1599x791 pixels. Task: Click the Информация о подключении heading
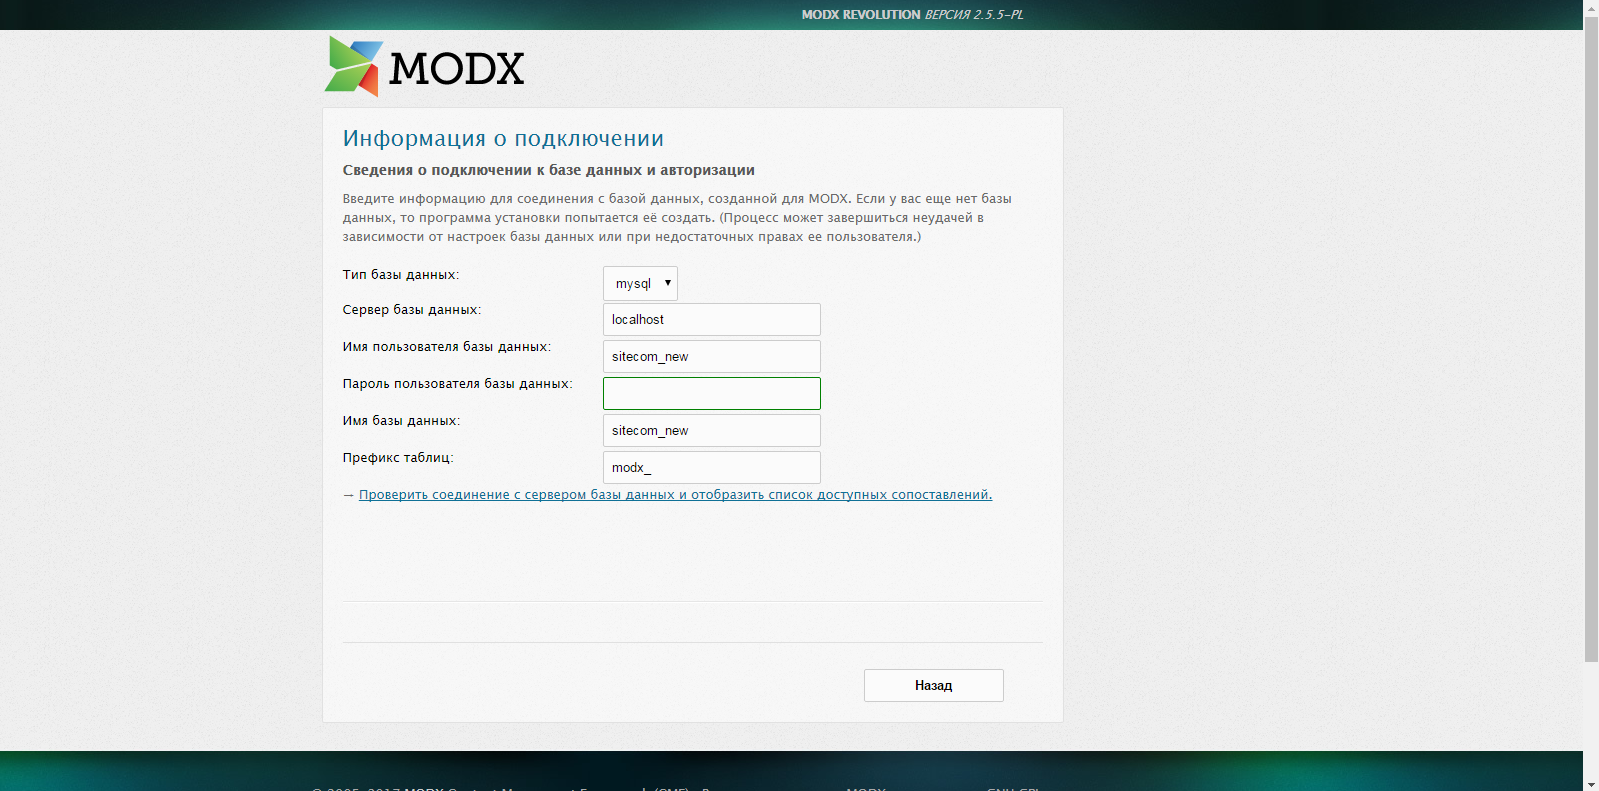pos(503,138)
